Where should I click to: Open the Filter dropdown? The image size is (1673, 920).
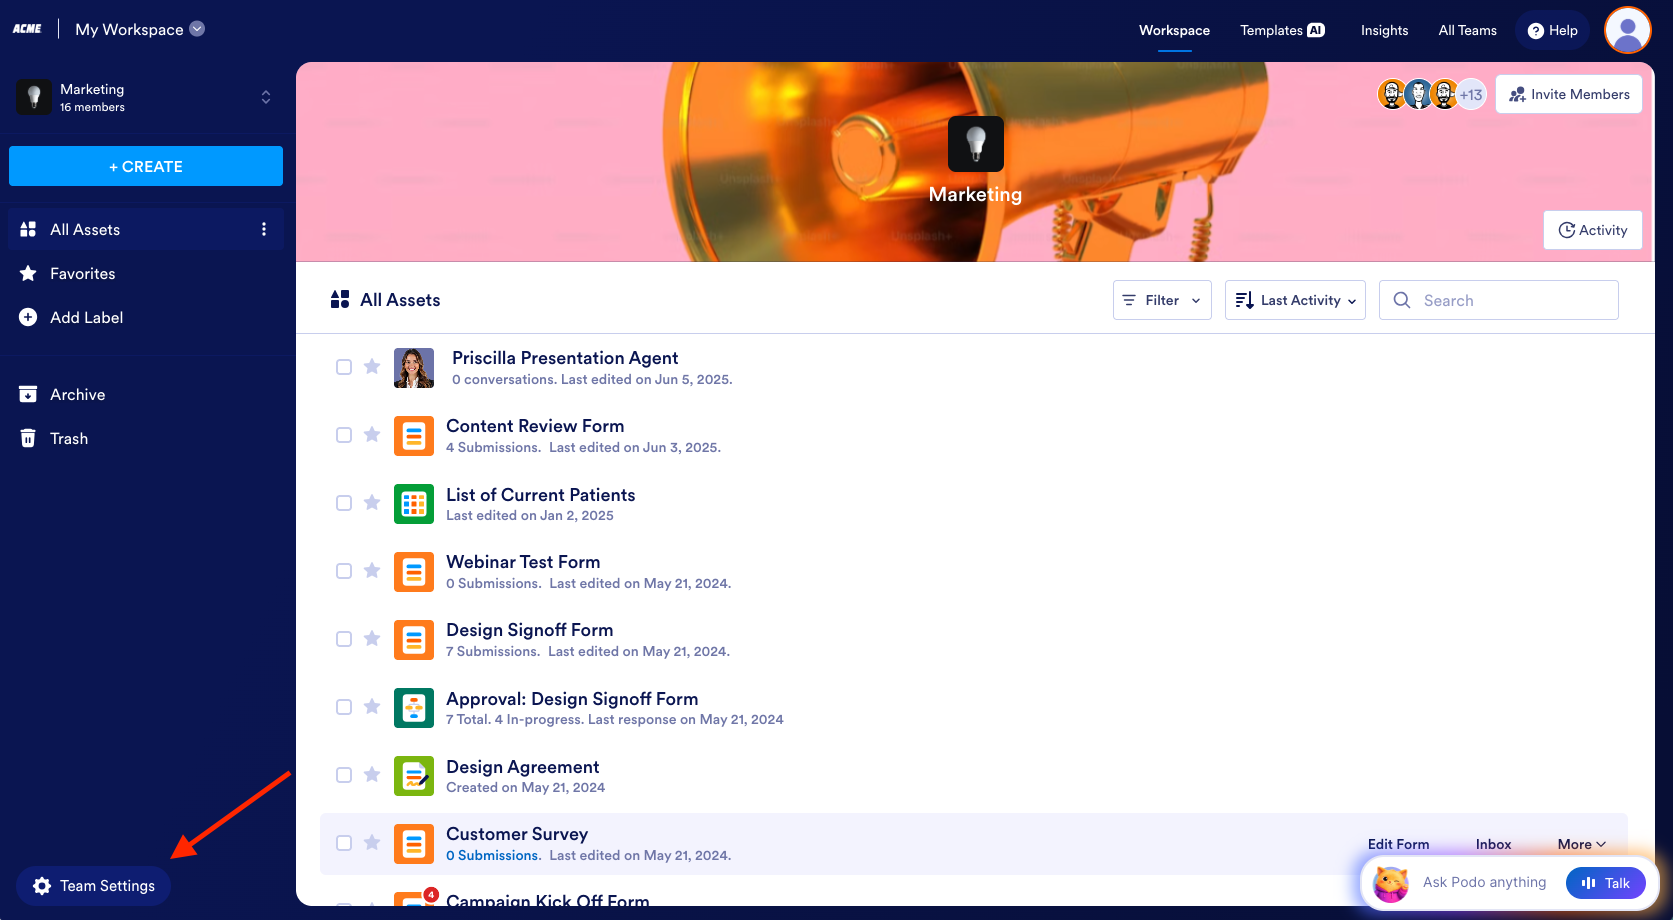point(1162,300)
